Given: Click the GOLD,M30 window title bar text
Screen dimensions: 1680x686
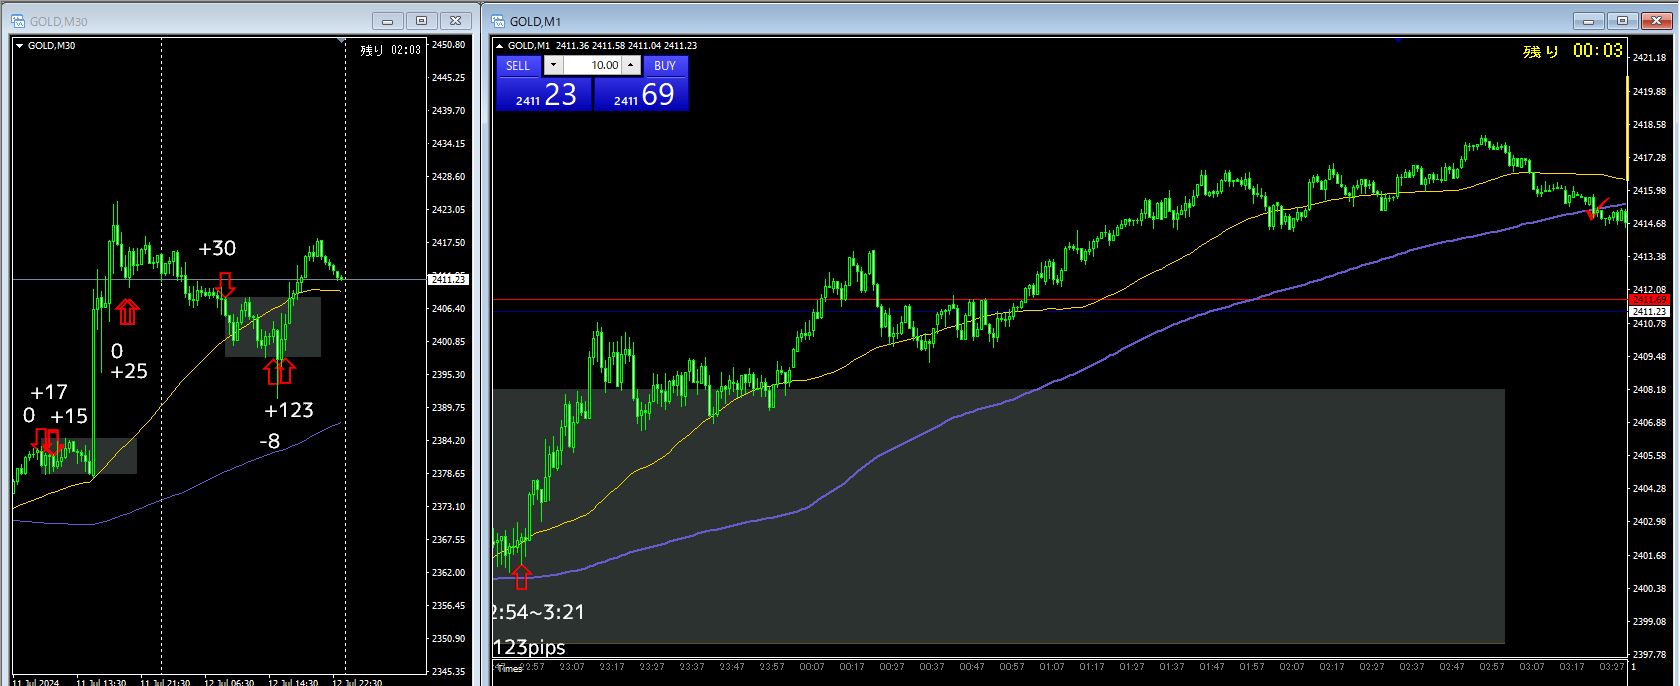Looking at the screenshot, I should (x=59, y=21).
